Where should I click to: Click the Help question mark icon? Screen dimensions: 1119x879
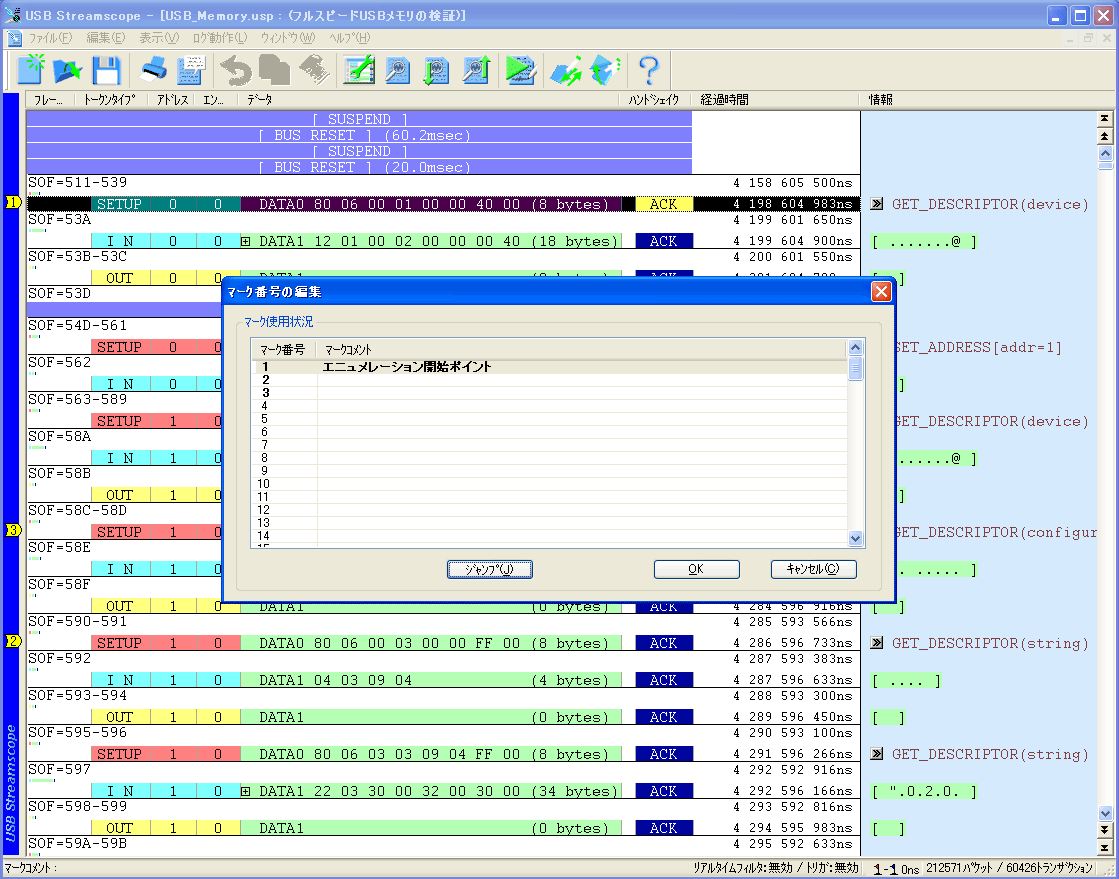(x=648, y=70)
